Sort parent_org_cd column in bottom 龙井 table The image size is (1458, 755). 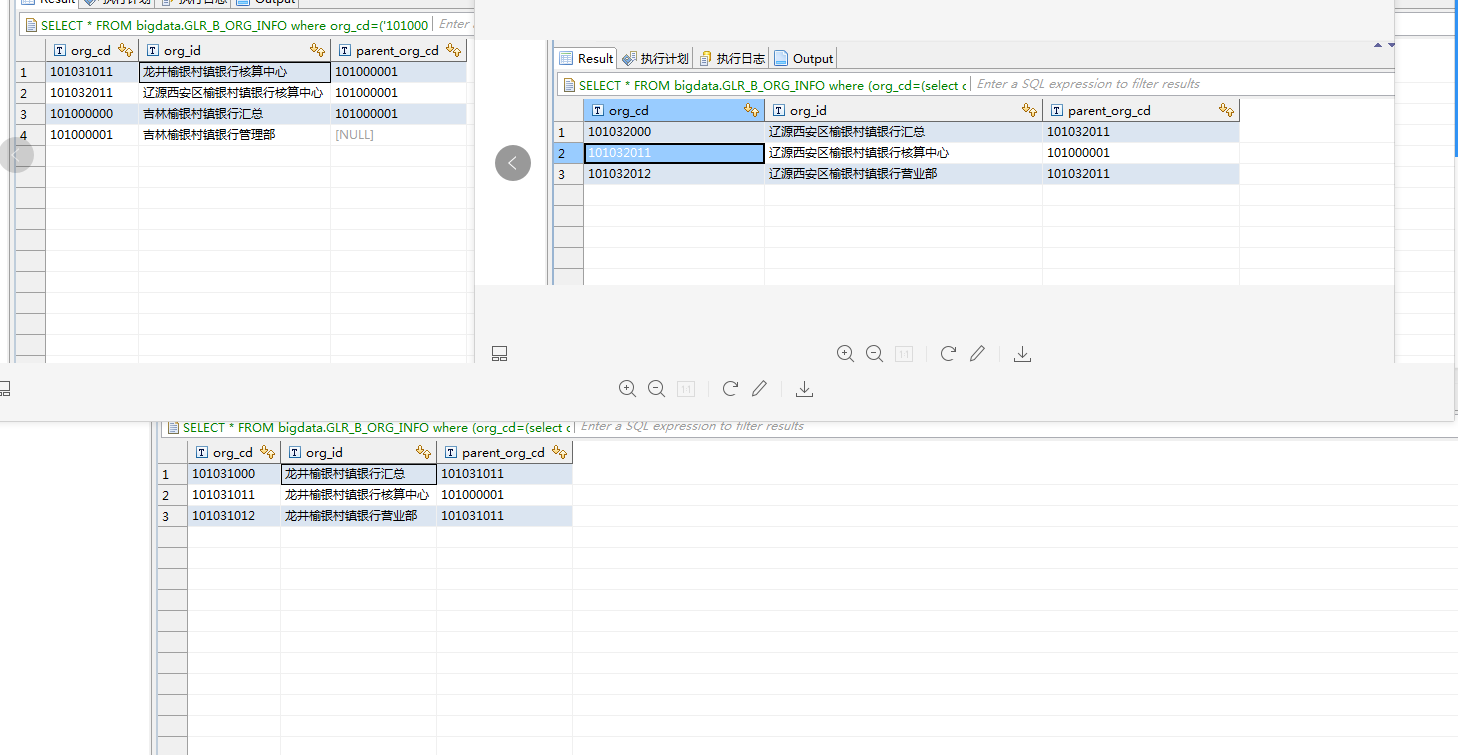559,453
